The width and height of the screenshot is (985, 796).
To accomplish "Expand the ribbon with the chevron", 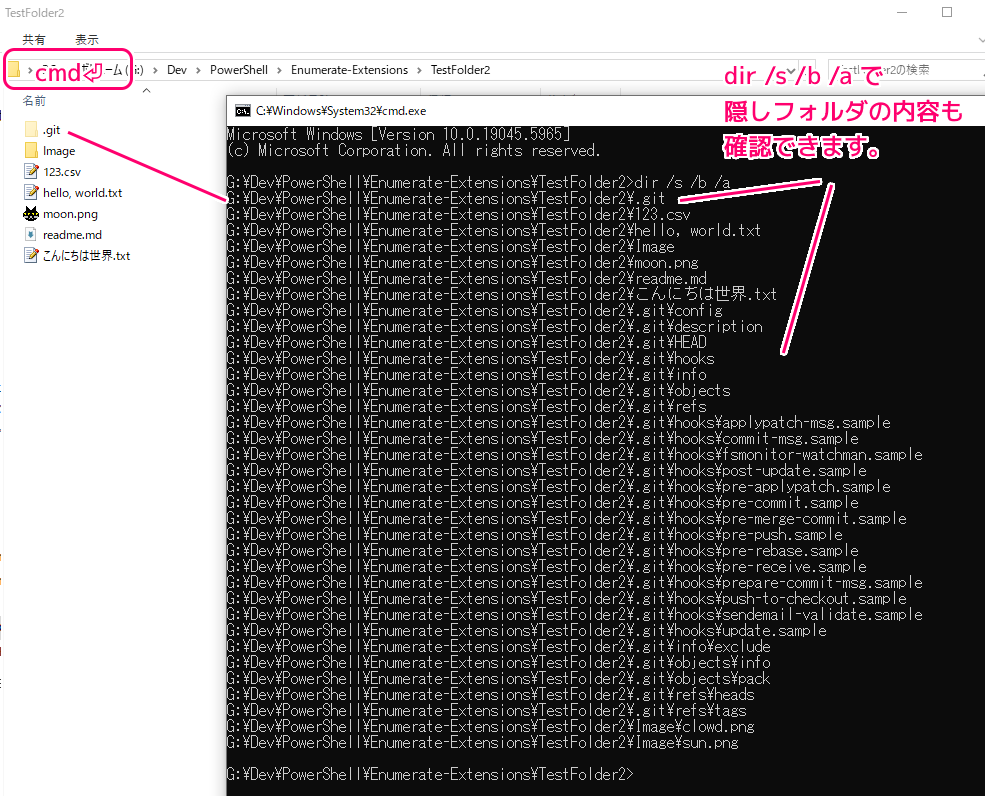I will 980,40.
